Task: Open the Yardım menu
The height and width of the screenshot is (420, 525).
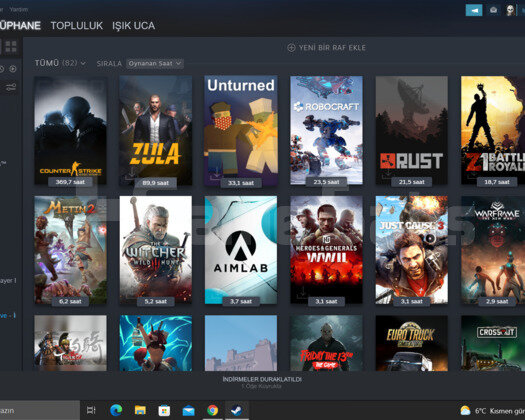Action: point(18,9)
